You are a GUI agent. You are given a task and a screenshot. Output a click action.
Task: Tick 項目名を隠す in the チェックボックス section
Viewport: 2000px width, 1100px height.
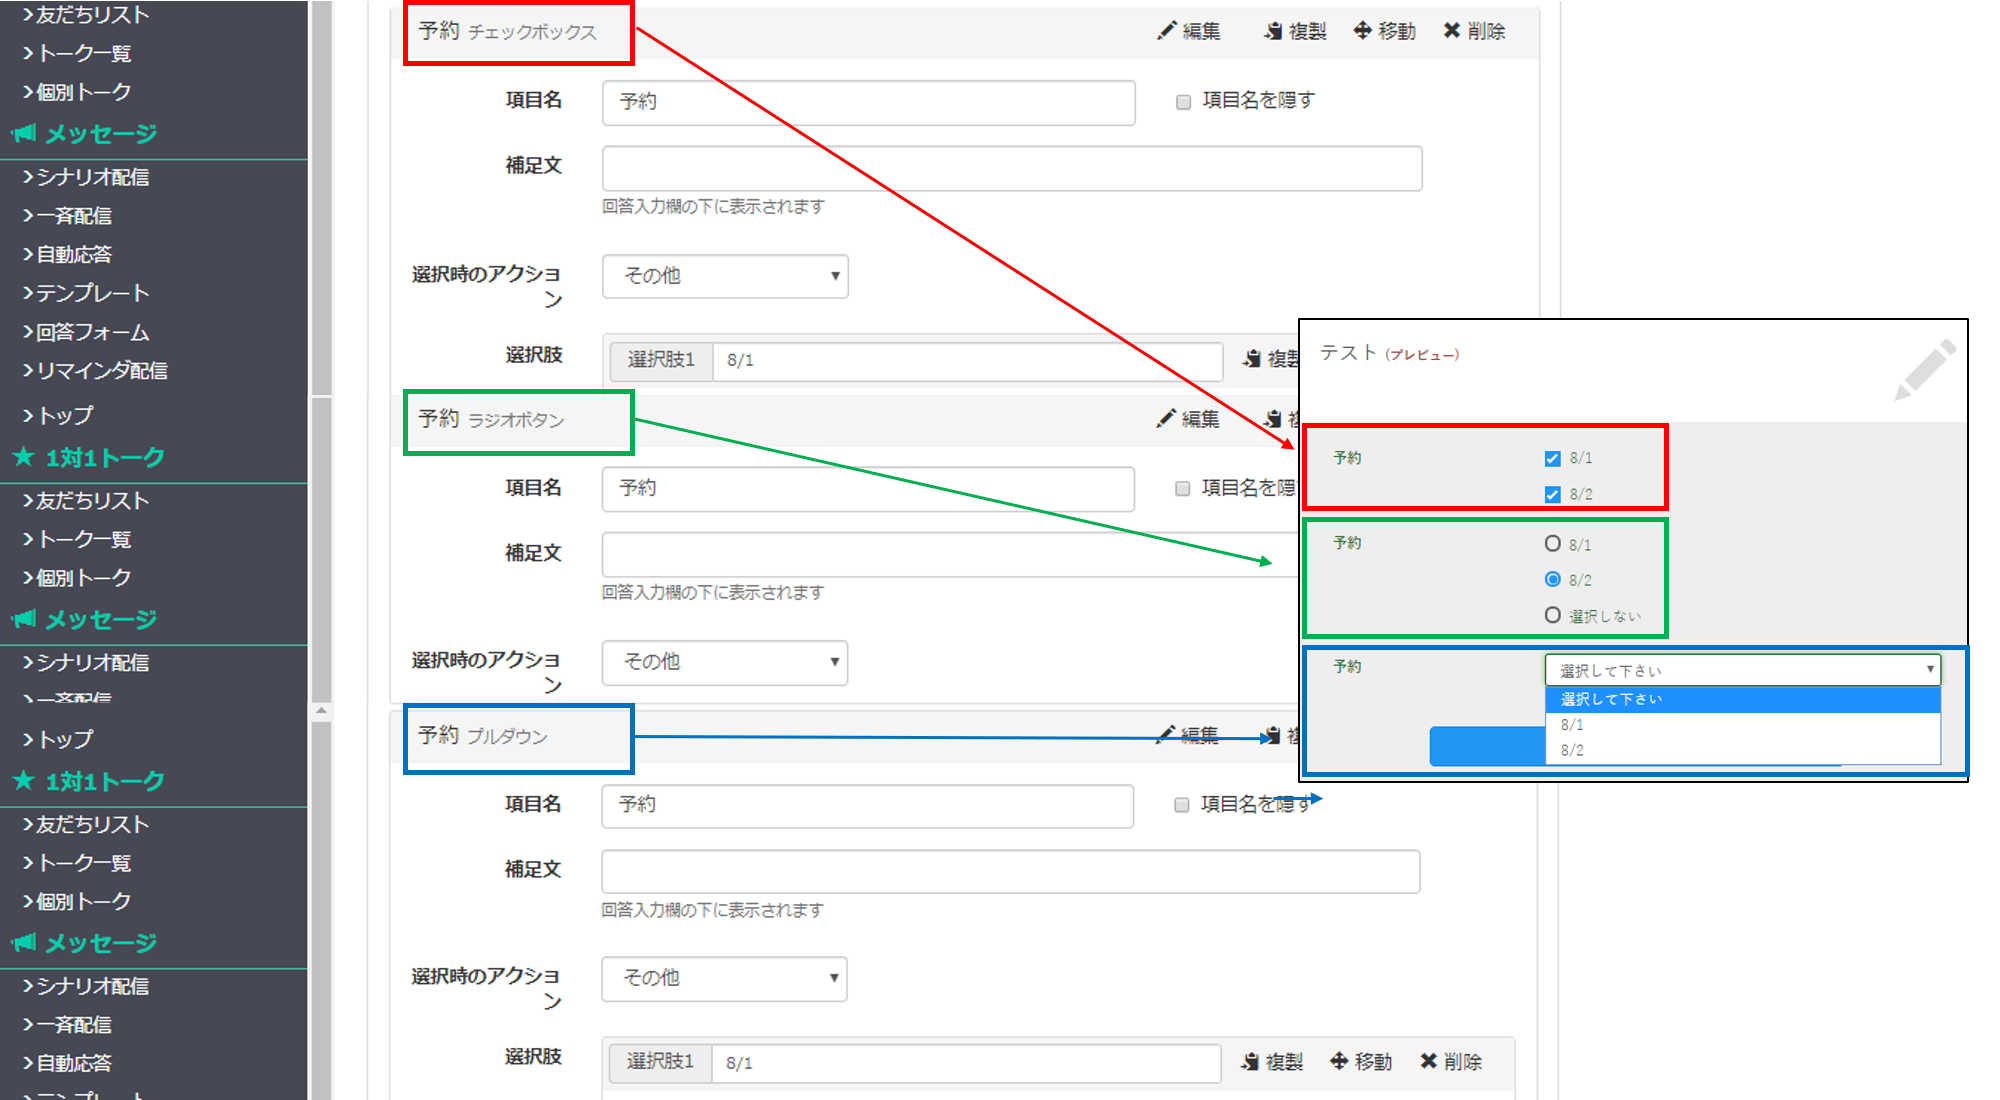pos(1183,102)
